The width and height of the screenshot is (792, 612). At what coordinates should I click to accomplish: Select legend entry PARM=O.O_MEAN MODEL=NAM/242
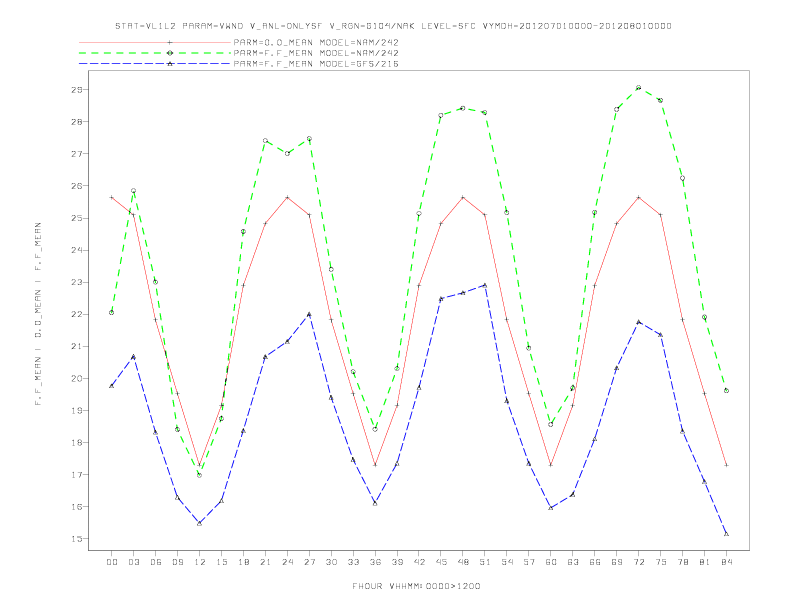pyautogui.click(x=316, y=42)
